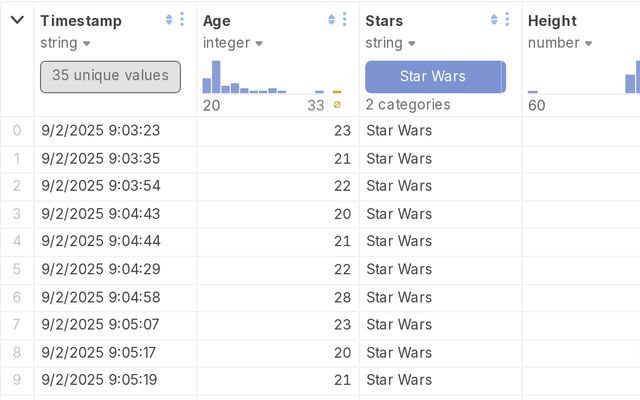The height and width of the screenshot is (400, 640).
Task: Click Star Wars cell in row 9
Action: (399, 380)
